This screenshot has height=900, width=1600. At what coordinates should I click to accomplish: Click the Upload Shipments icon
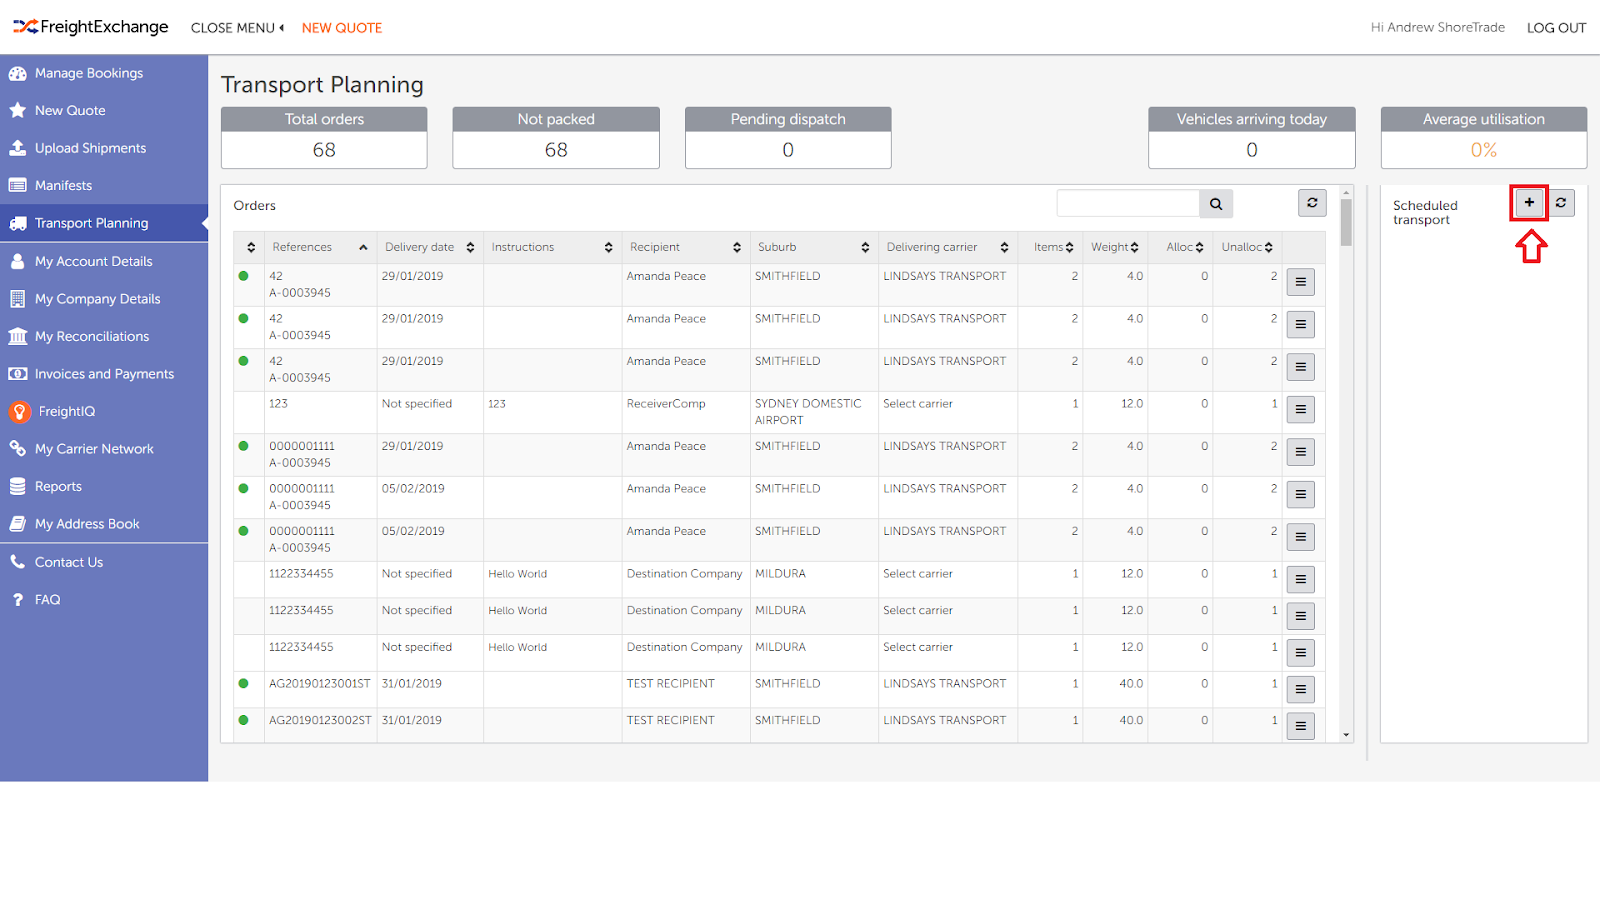17,148
